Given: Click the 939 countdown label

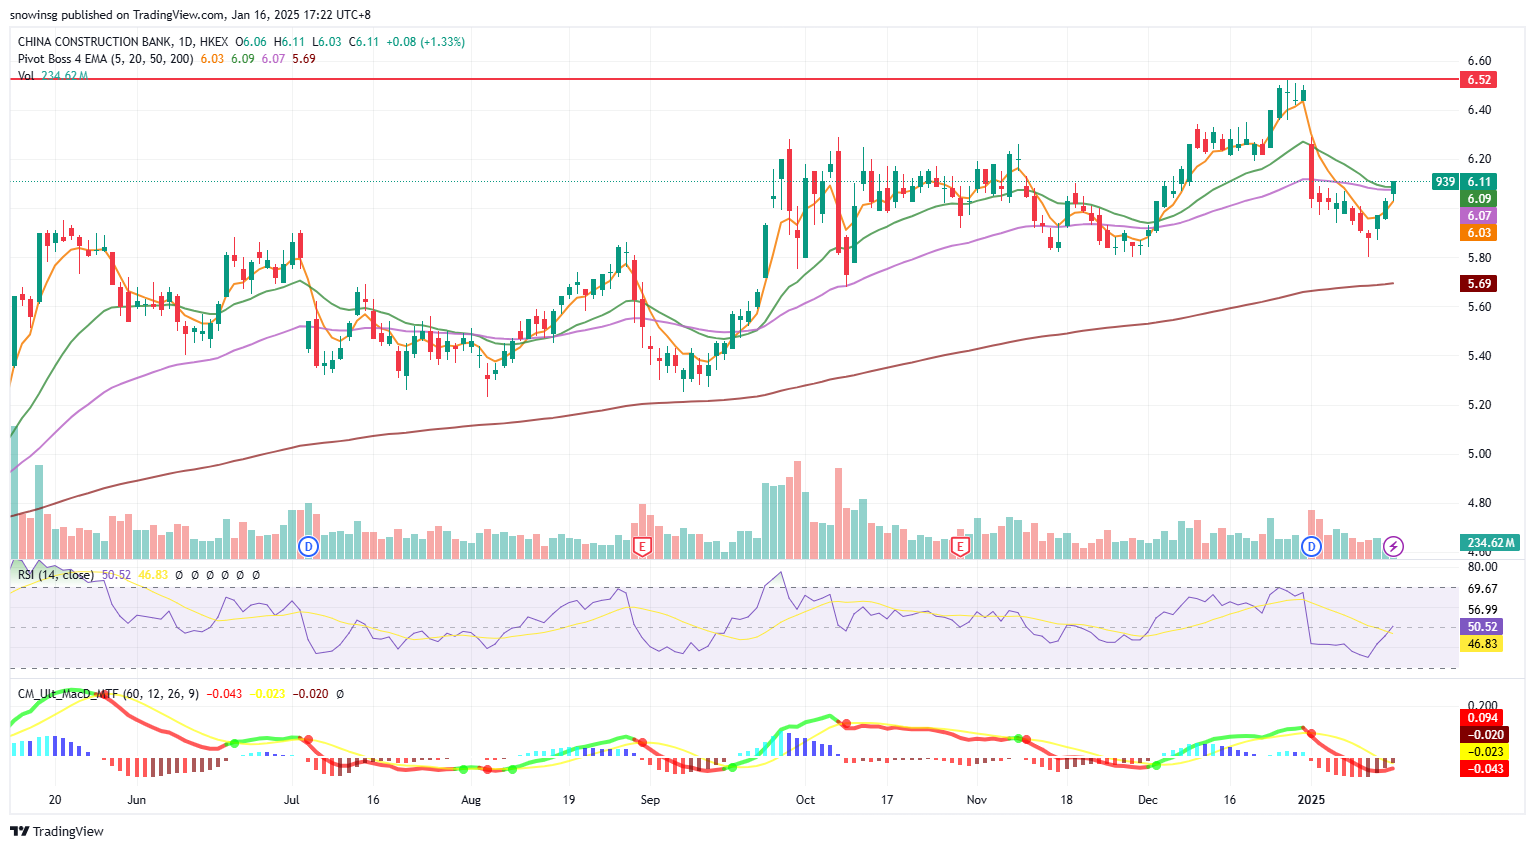Looking at the screenshot, I should (x=1445, y=182).
